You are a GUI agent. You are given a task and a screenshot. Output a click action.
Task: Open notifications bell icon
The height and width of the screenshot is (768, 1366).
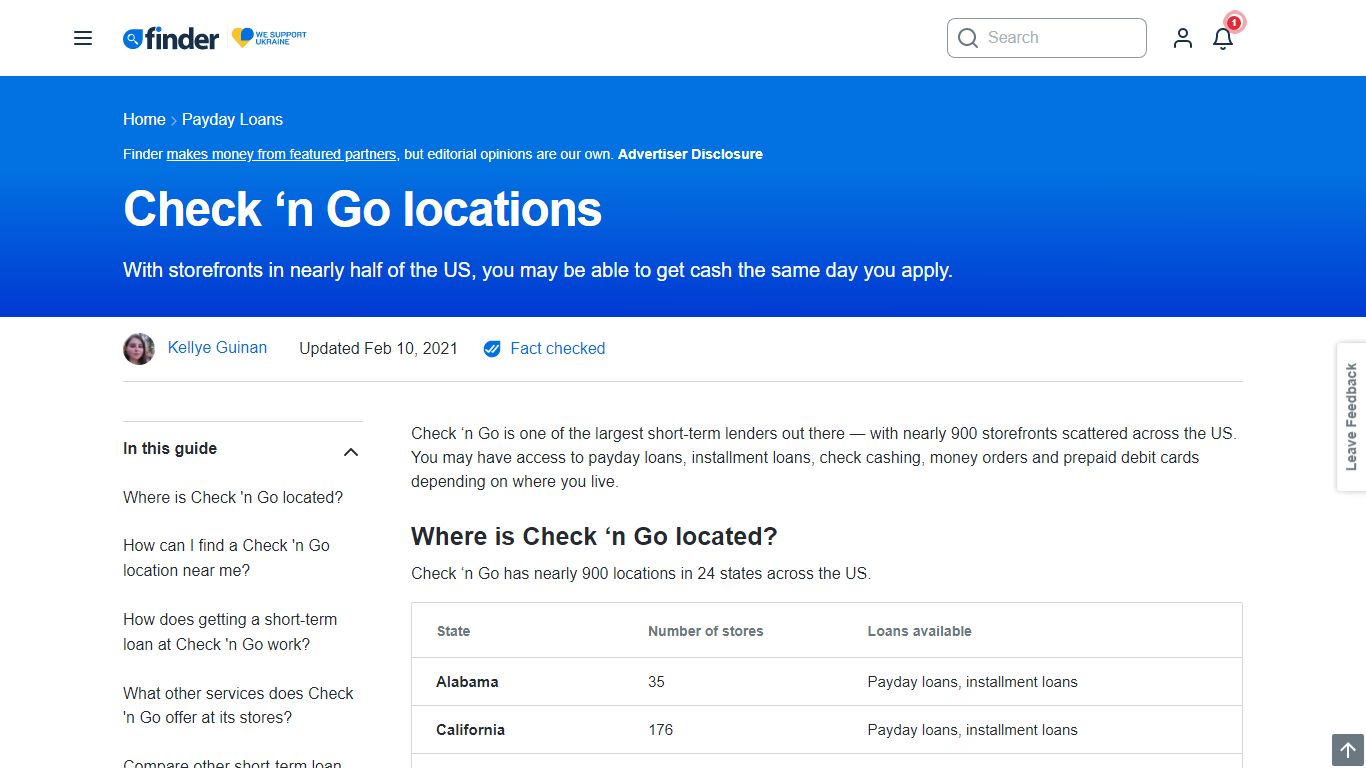click(x=1223, y=38)
